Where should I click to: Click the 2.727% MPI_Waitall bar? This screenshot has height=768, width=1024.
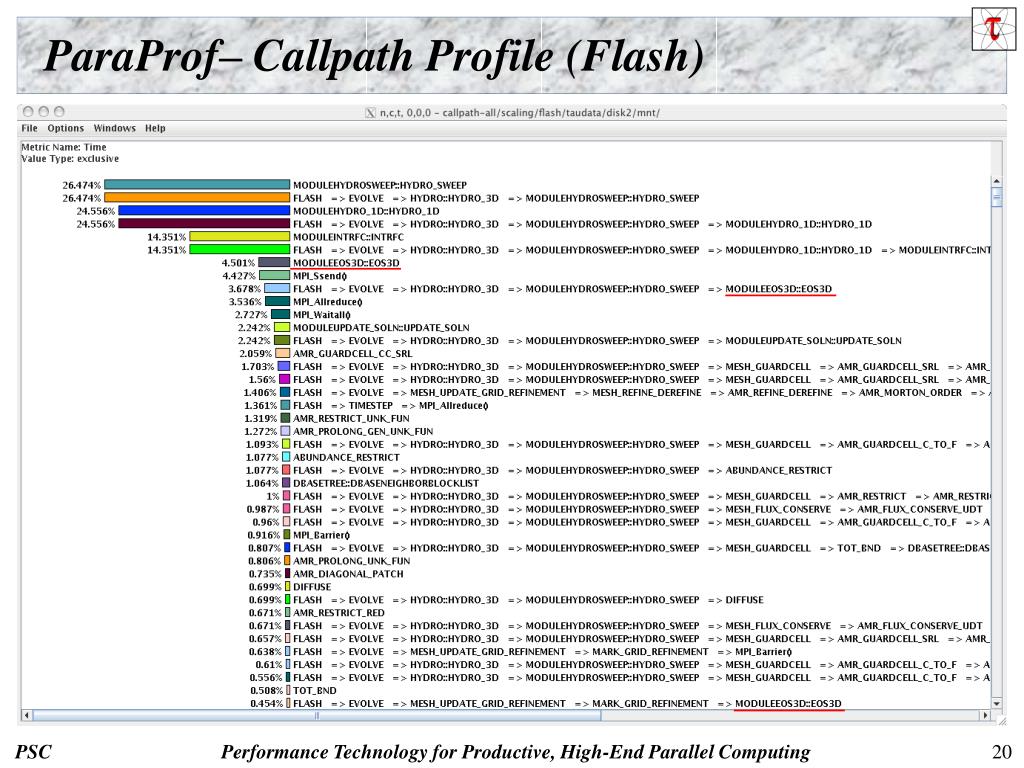click(x=280, y=315)
